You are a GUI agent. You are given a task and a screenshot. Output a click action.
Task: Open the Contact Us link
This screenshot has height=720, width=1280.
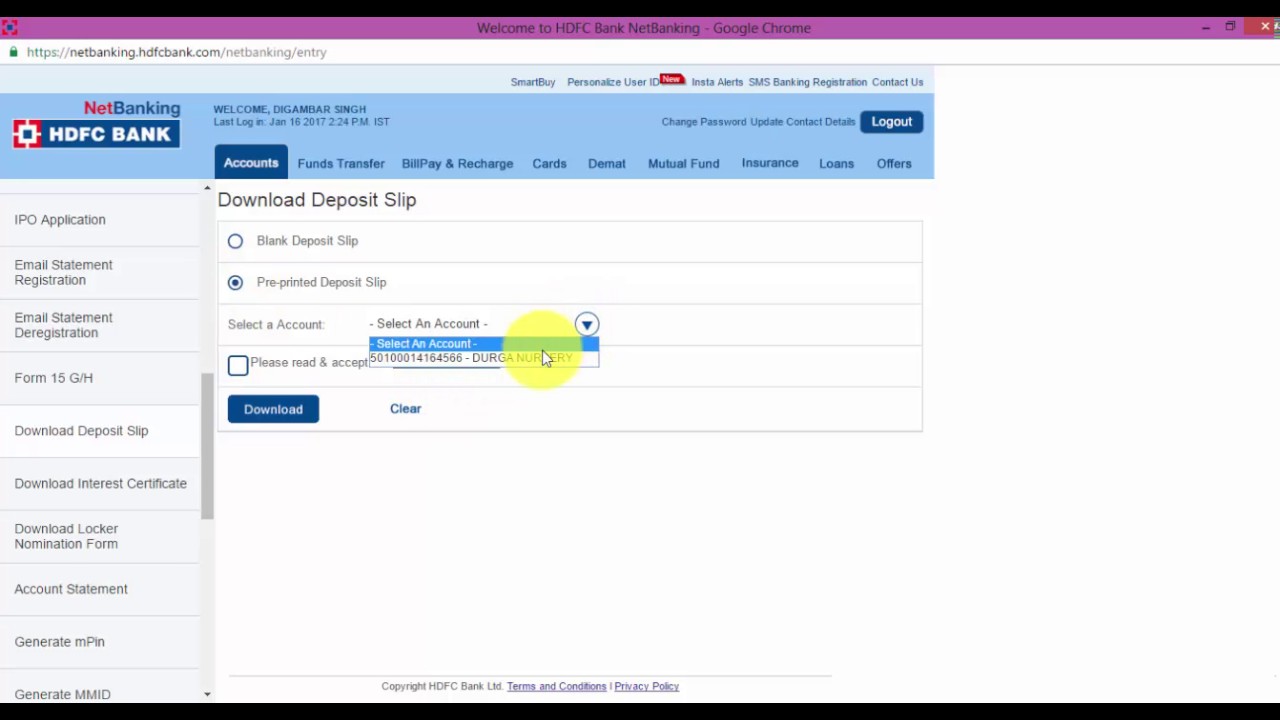point(897,82)
